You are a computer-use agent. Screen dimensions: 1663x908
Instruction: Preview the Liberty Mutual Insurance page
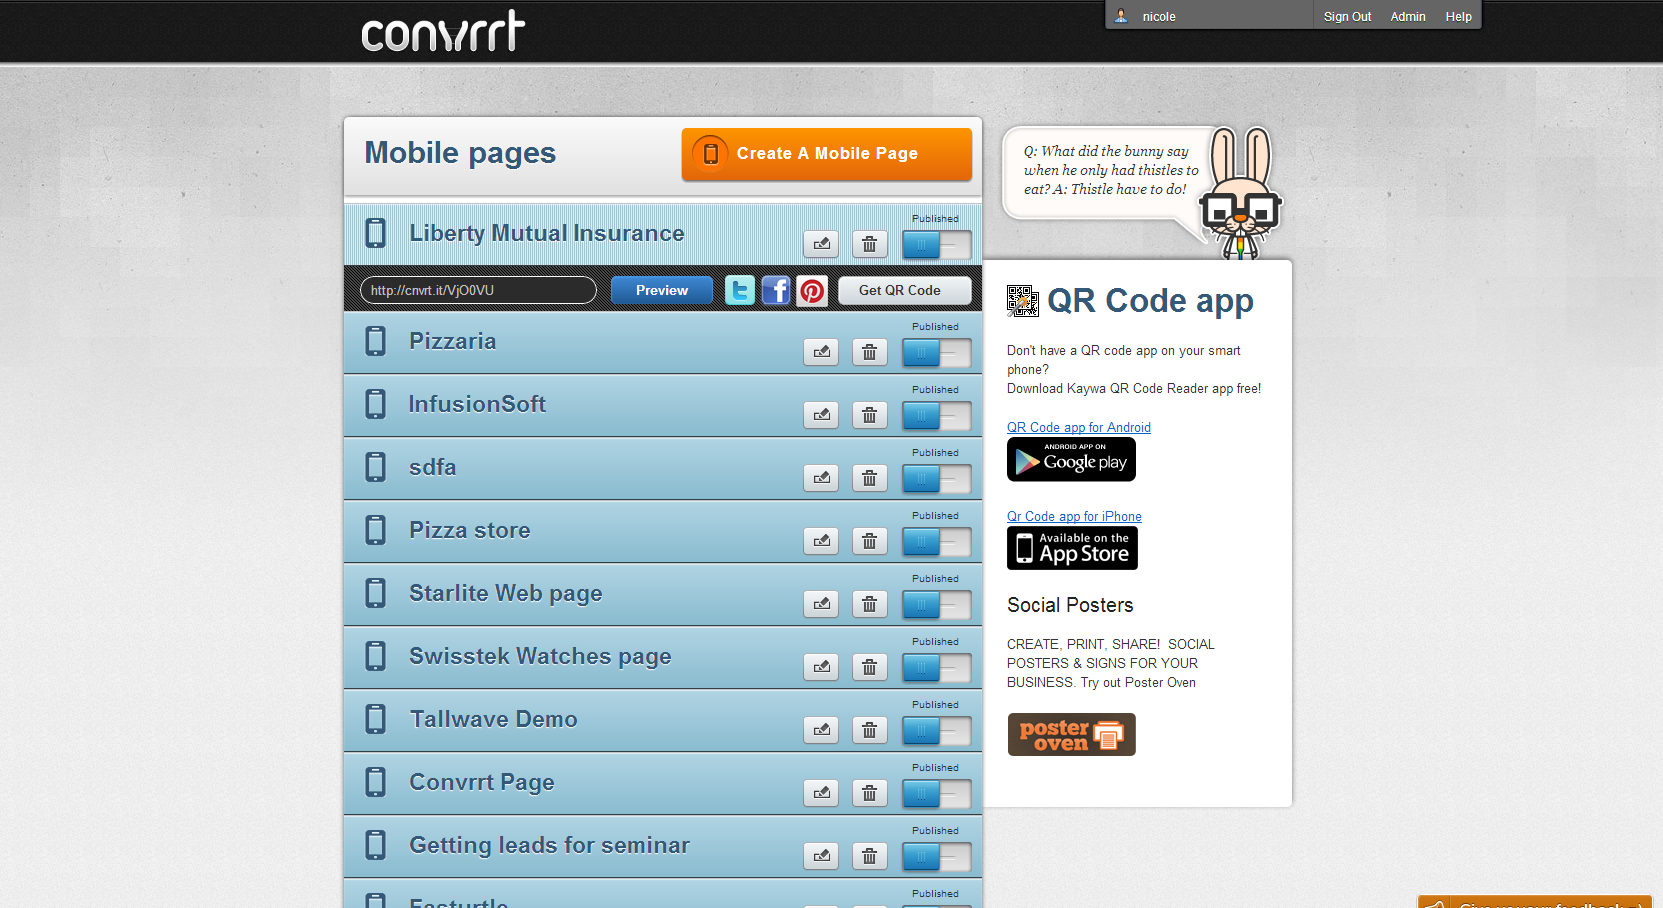[662, 290]
